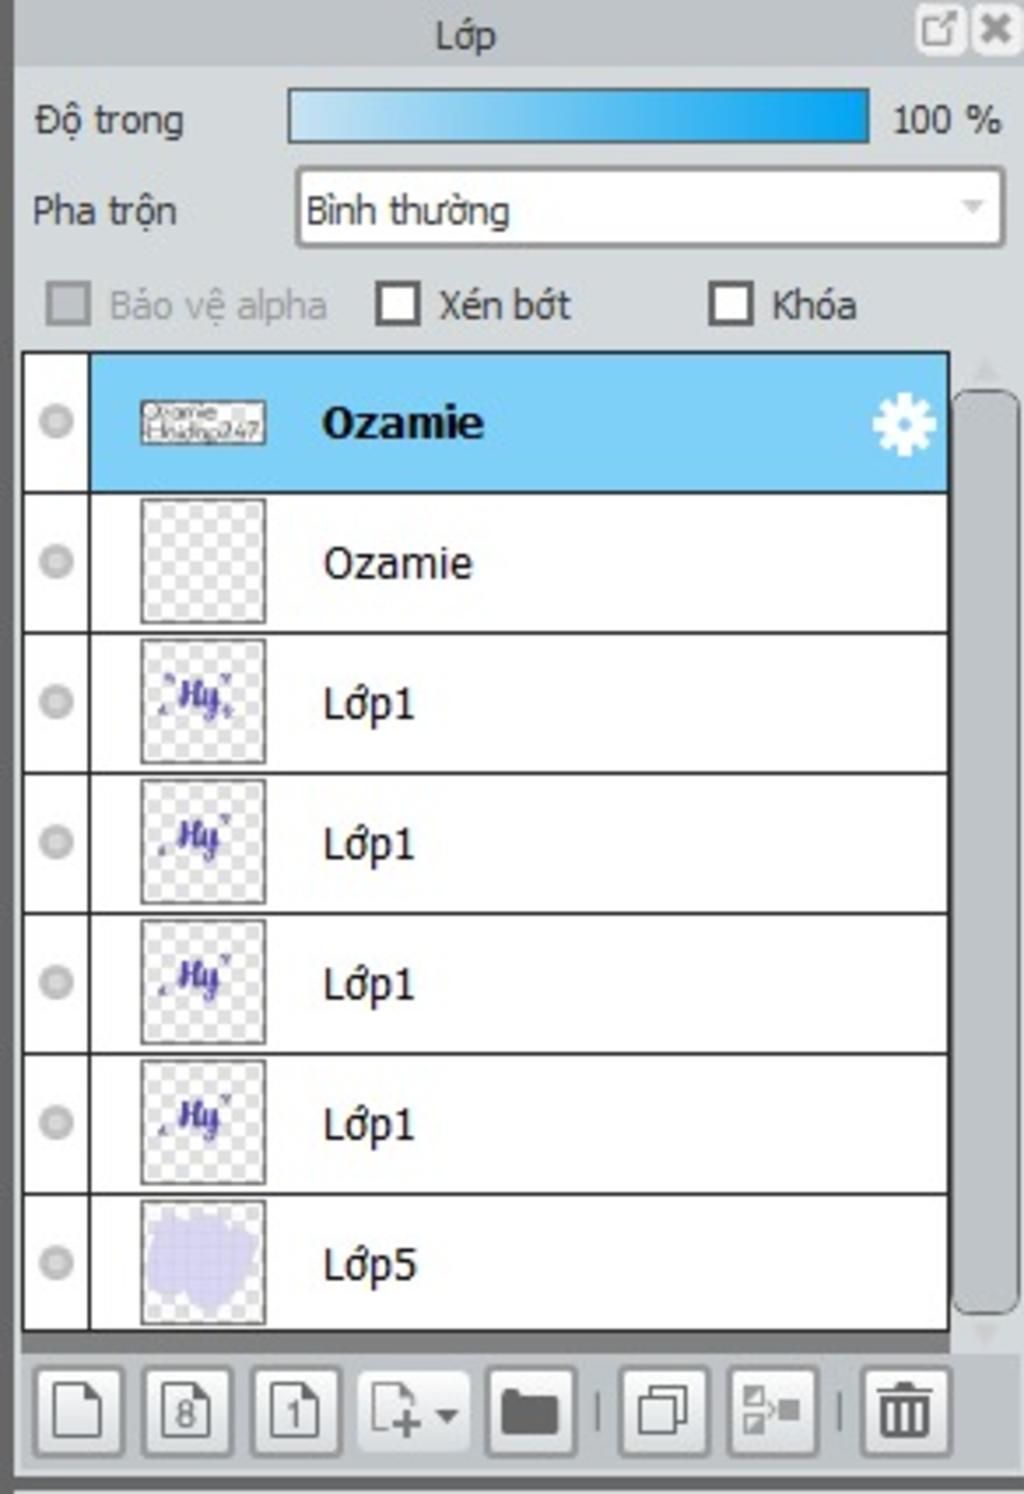This screenshot has width=1024, height=1494.
Task: Create a new layer folder
Action: pyautogui.click(x=530, y=1411)
